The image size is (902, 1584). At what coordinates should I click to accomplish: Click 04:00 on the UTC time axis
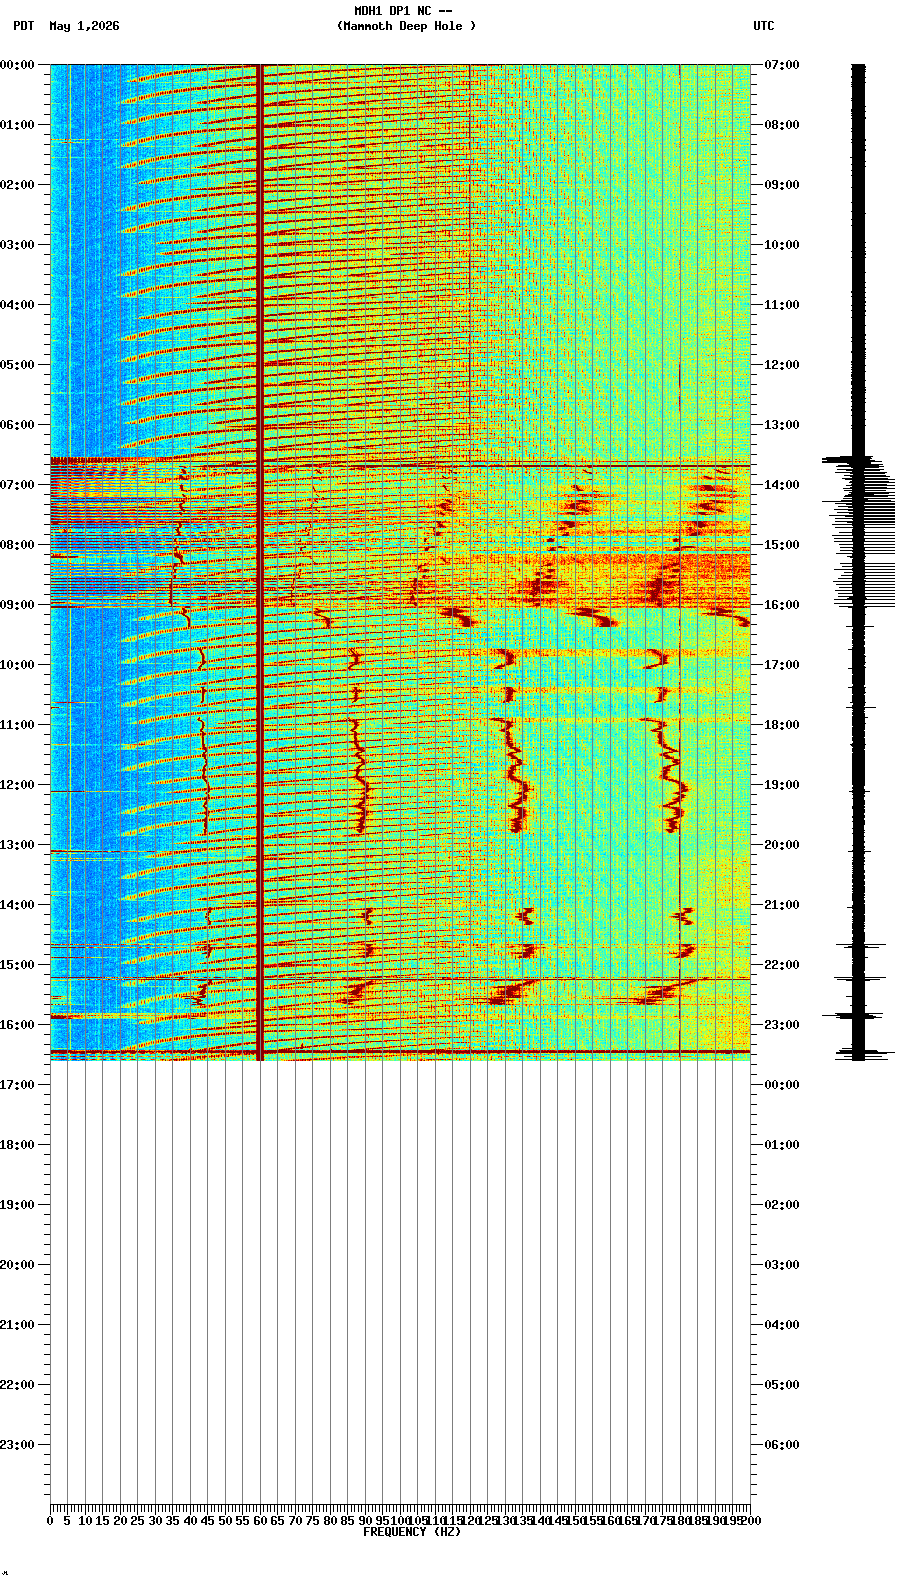pyautogui.click(x=782, y=1325)
